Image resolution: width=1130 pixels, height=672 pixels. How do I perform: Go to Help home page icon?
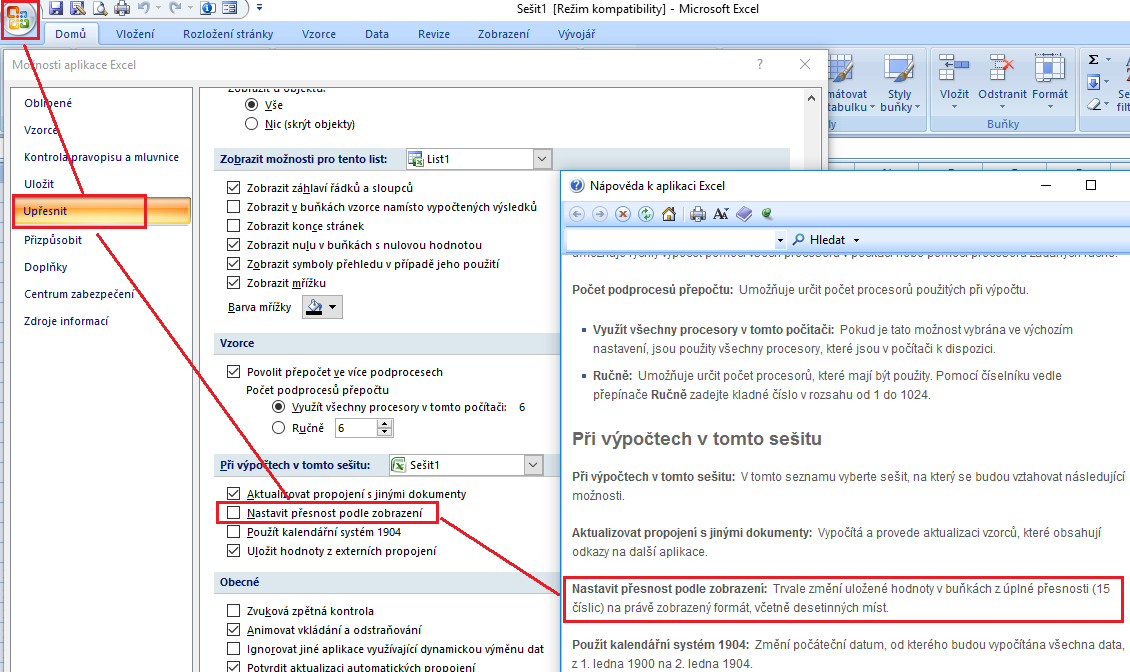(x=669, y=214)
